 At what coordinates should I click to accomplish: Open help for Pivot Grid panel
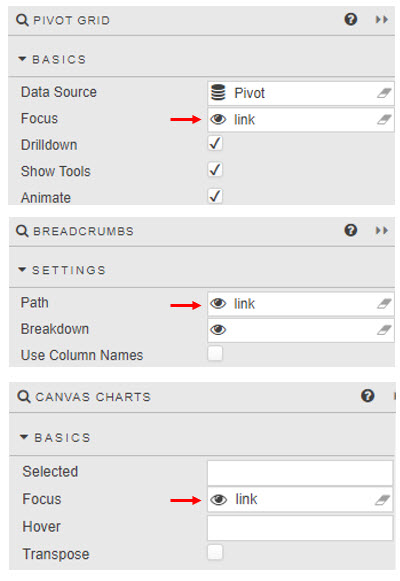(x=351, y=19)
